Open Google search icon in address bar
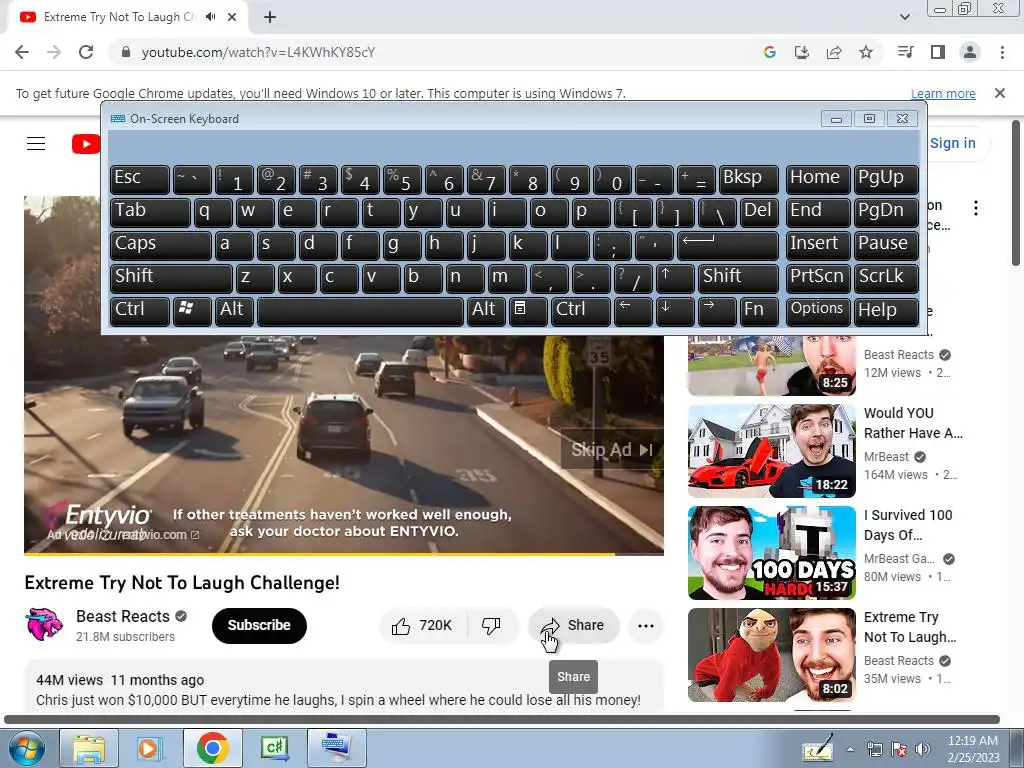1024x768 pixels. point(769,52)
